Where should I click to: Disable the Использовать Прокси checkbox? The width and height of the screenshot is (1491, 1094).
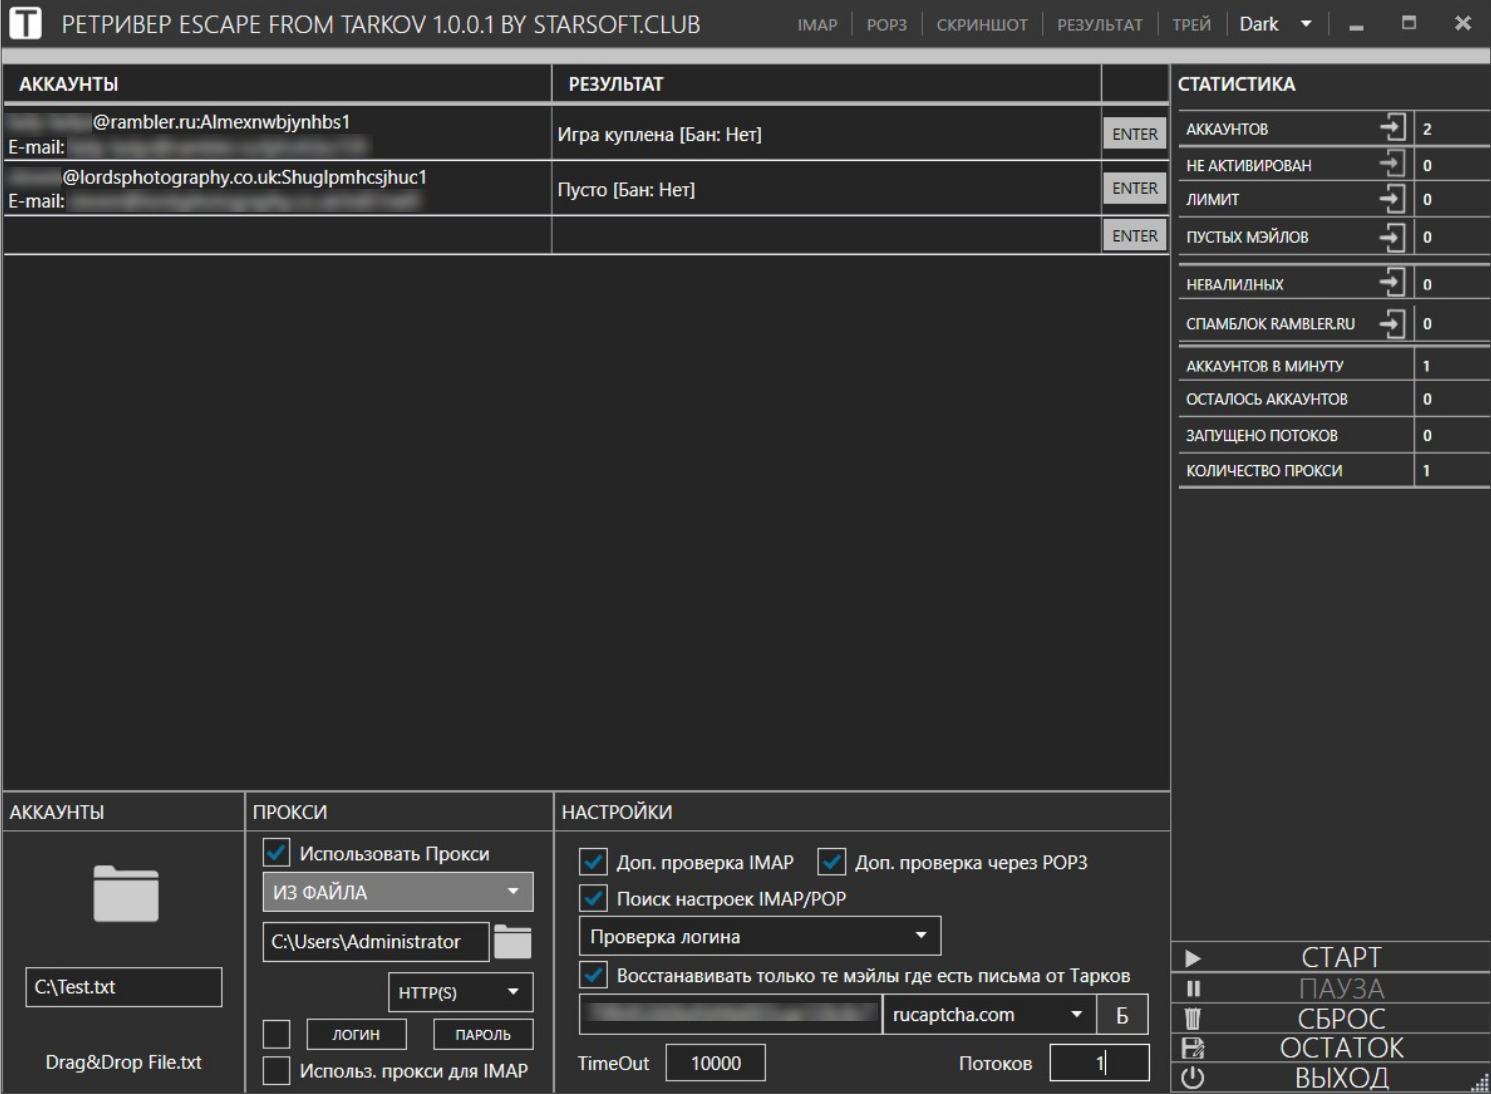(x=277, y=853)
